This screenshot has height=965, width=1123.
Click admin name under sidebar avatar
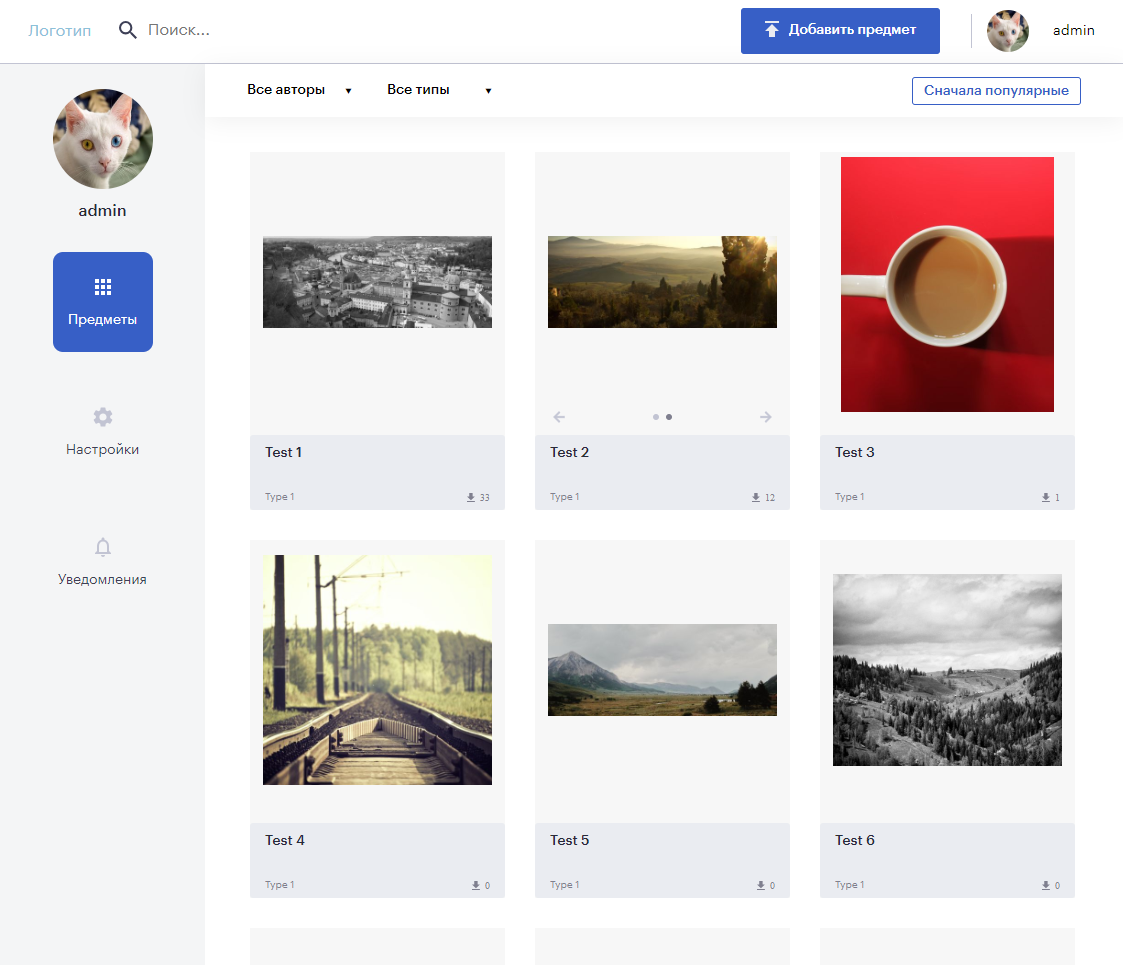tap(102, 211)
